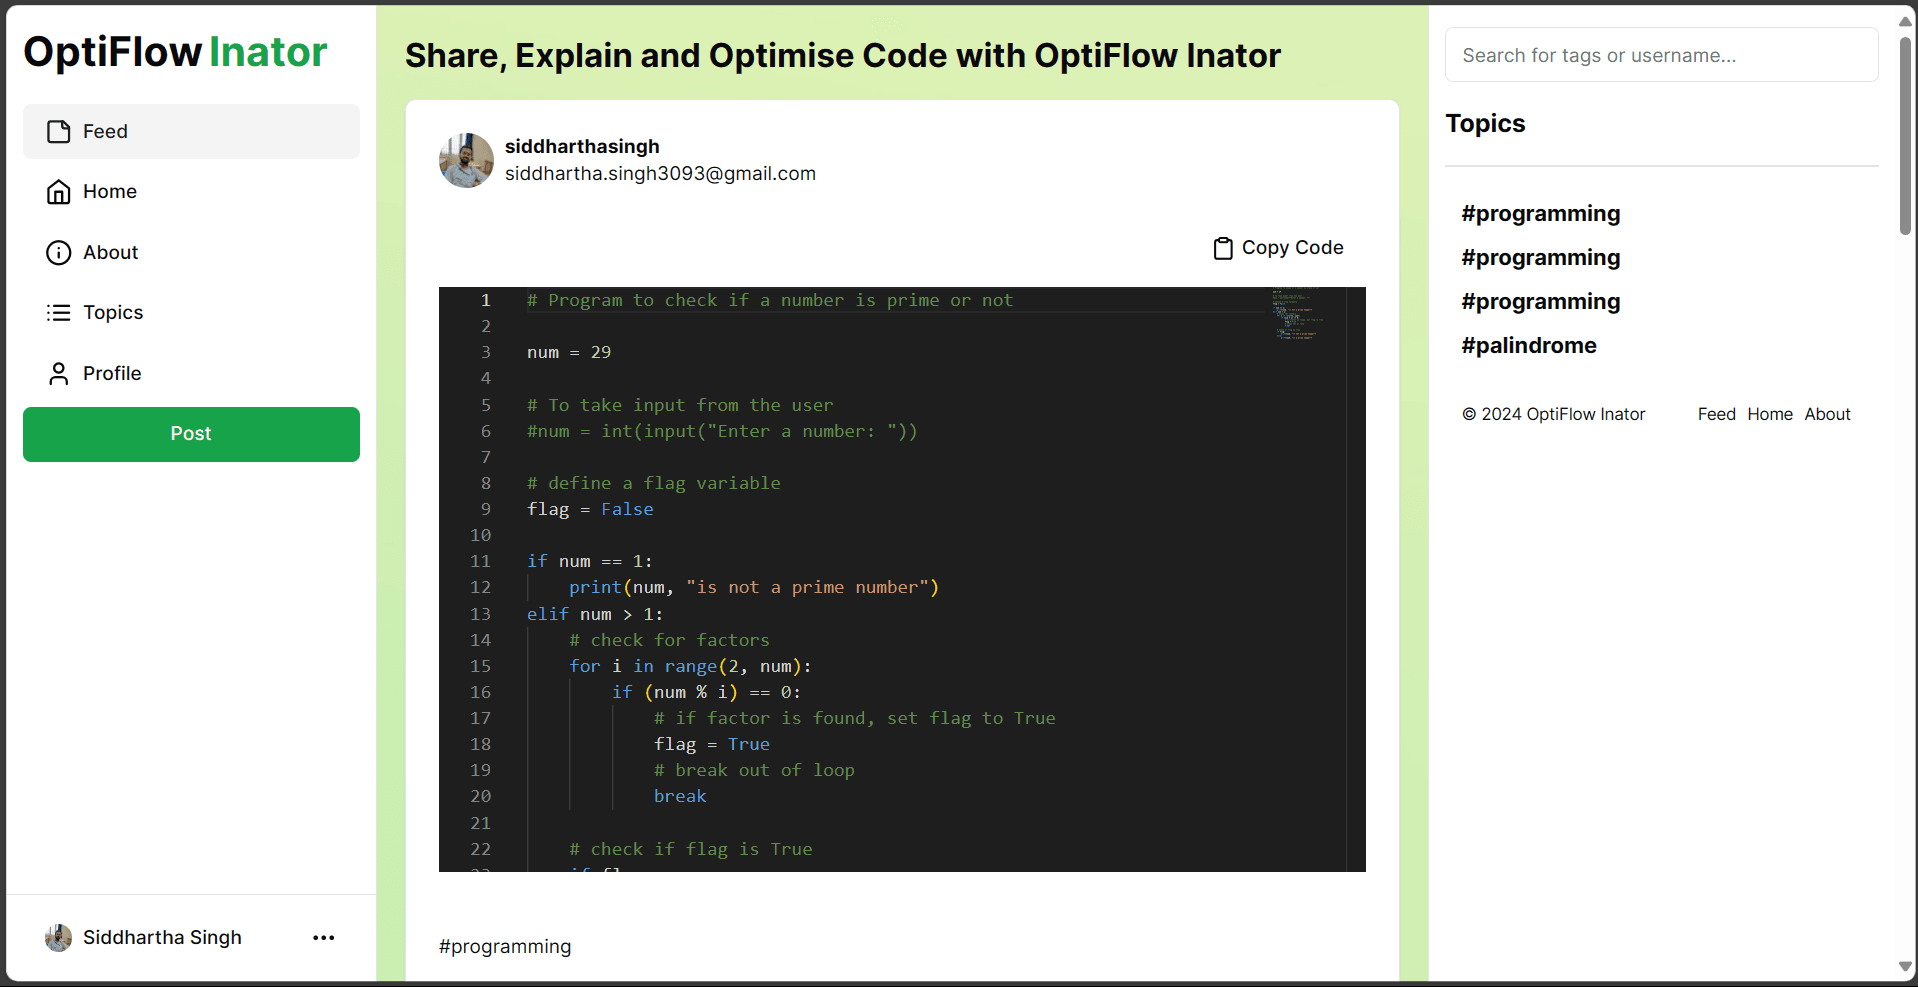This screenshot has width=1918, height=987.
Task: Click the small user avatar at bottom-left
Action: click(x=59, y=938)
